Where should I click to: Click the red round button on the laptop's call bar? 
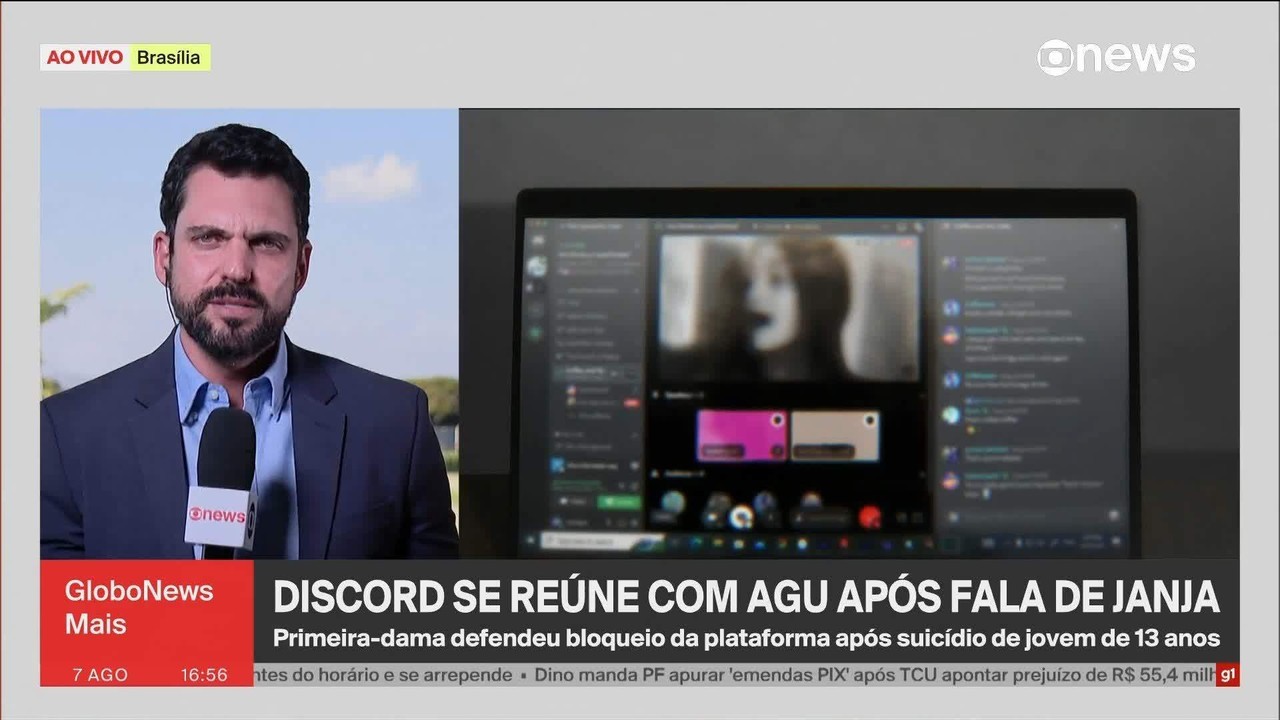(x=870, y=517)
